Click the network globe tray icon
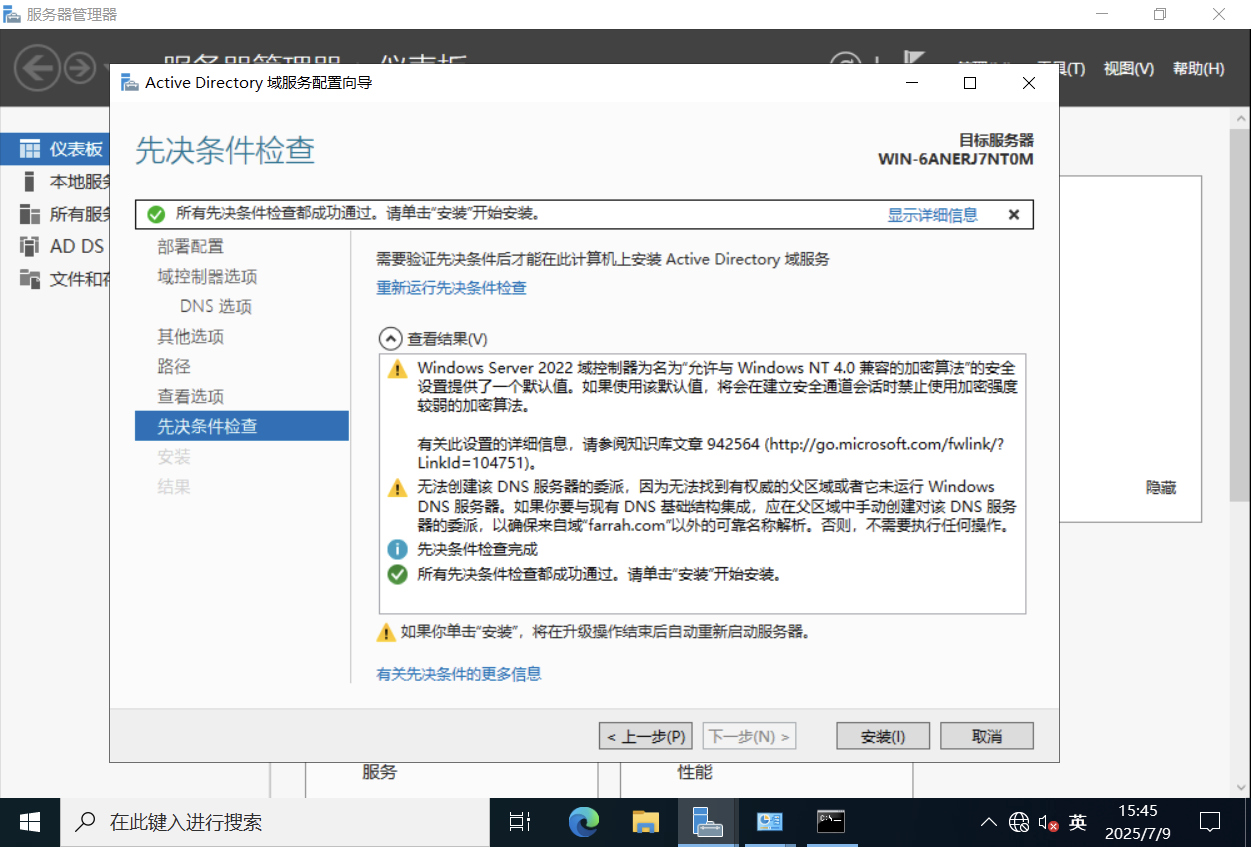The height and width of the screenshot is (847, 1251). click(x=1019, y=822)
